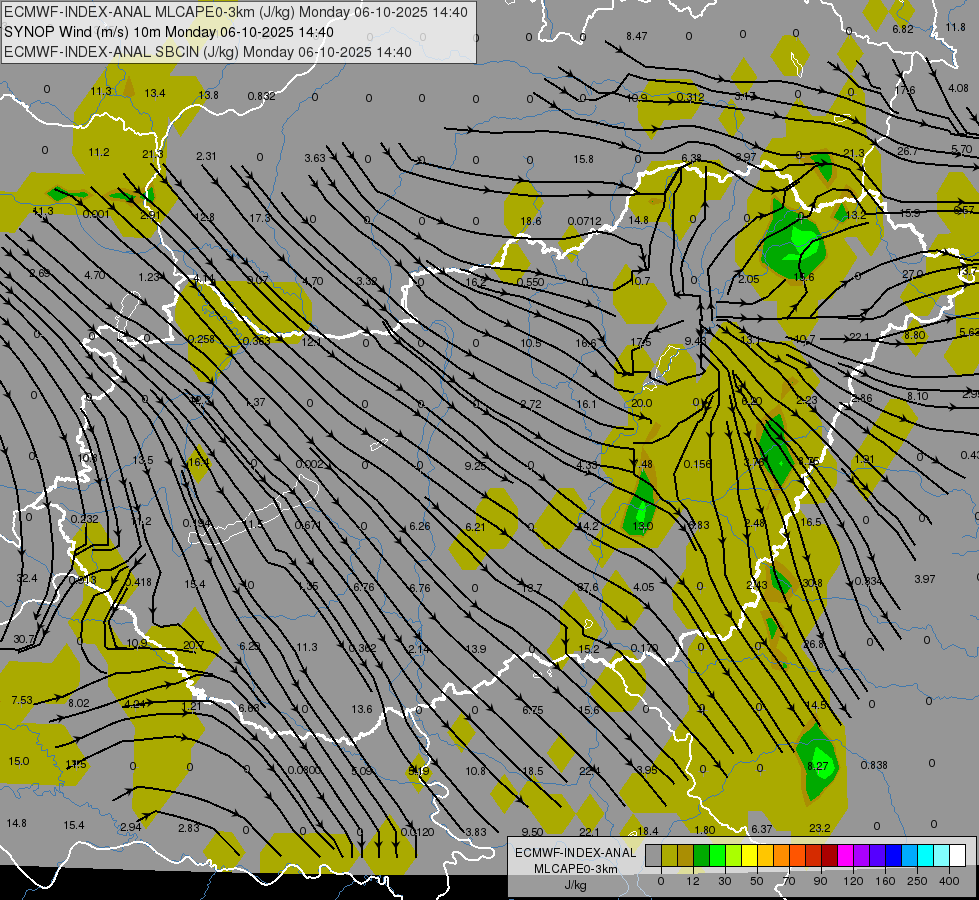Click the map value 0.838
979x900 pixels.
coord(873,765)
